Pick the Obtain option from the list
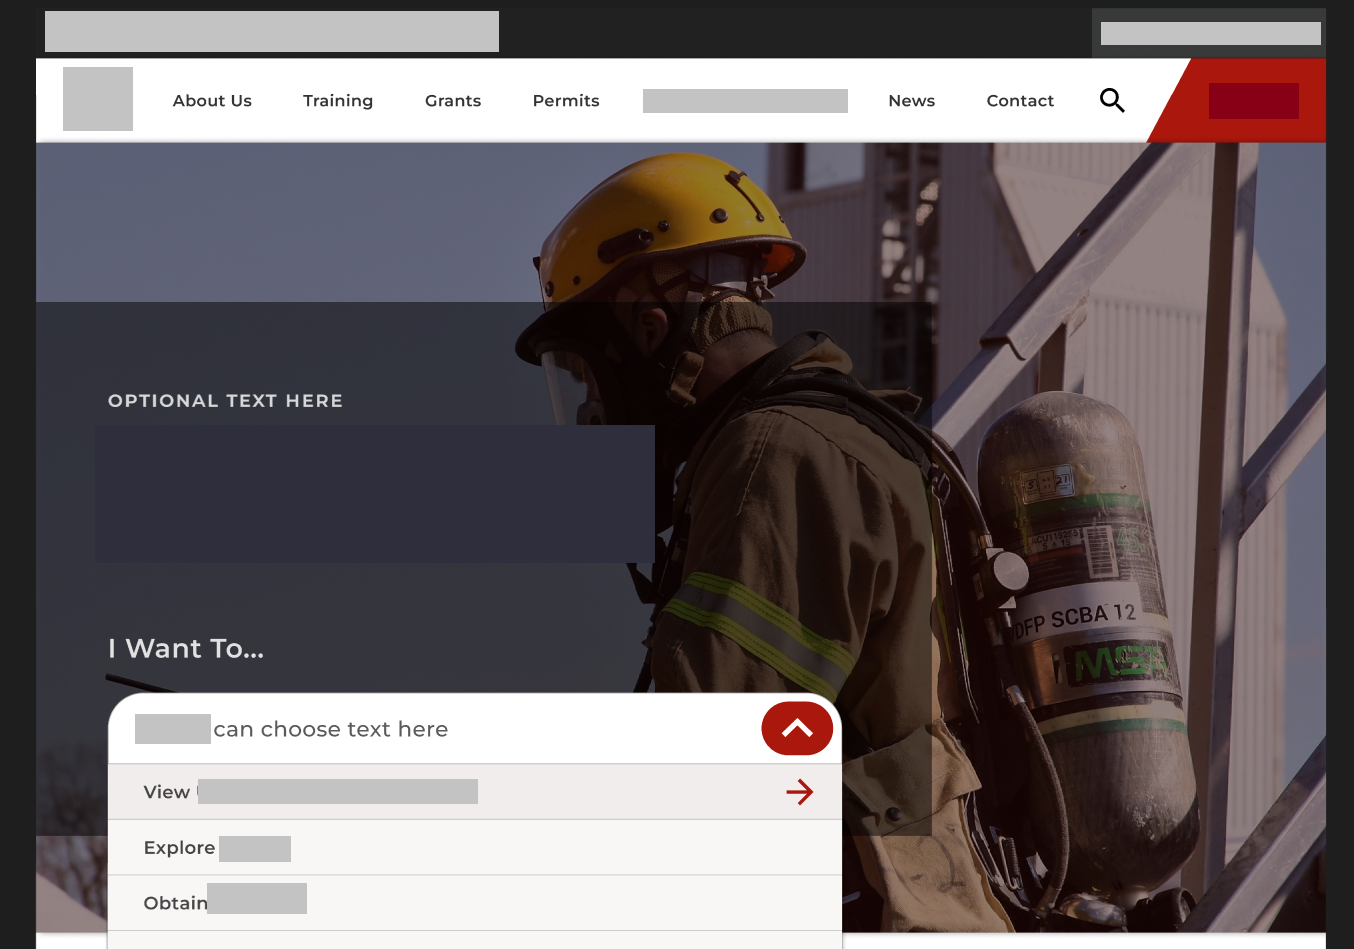Viewport: 1354px width, 949px height. [225, 902]
